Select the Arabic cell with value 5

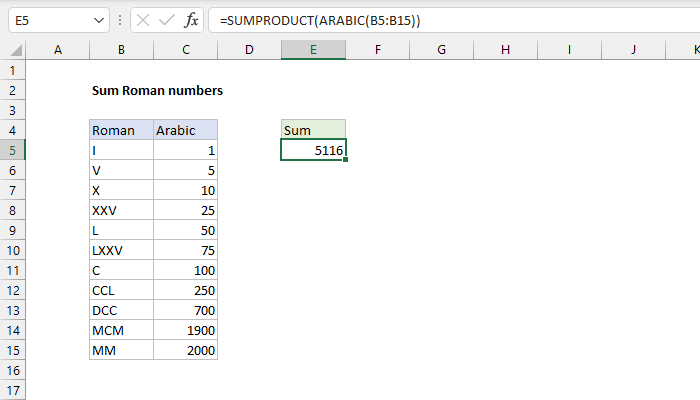(186, 170)
